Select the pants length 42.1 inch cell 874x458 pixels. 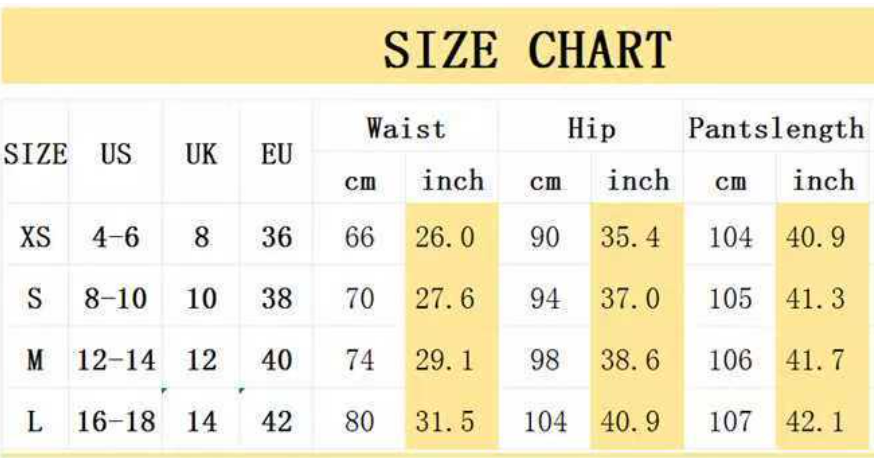[x=815, y=421]
